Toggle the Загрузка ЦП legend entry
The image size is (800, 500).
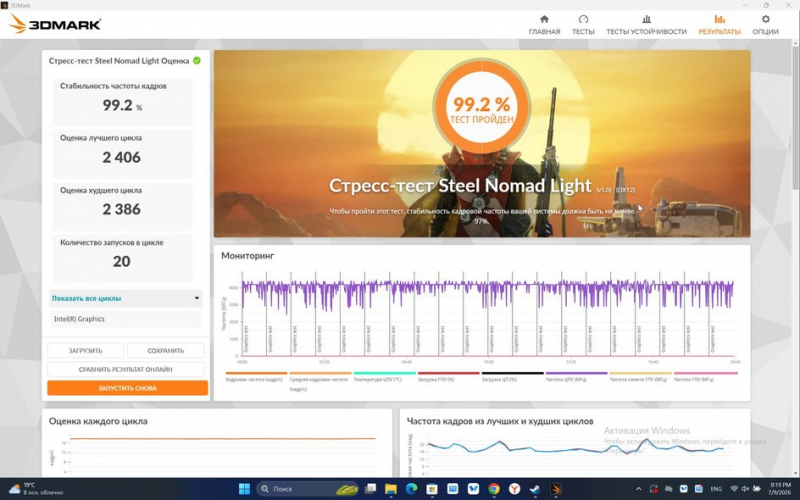click(512, 377)
